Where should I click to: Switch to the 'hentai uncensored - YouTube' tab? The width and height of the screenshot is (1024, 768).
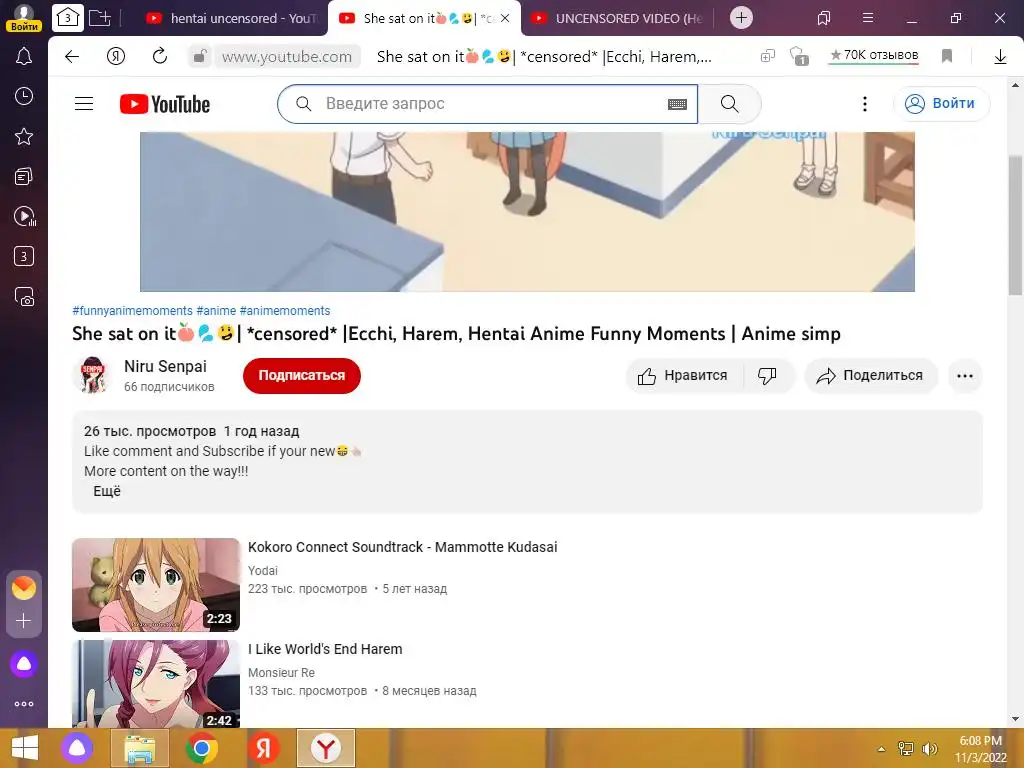coord(232,18)
